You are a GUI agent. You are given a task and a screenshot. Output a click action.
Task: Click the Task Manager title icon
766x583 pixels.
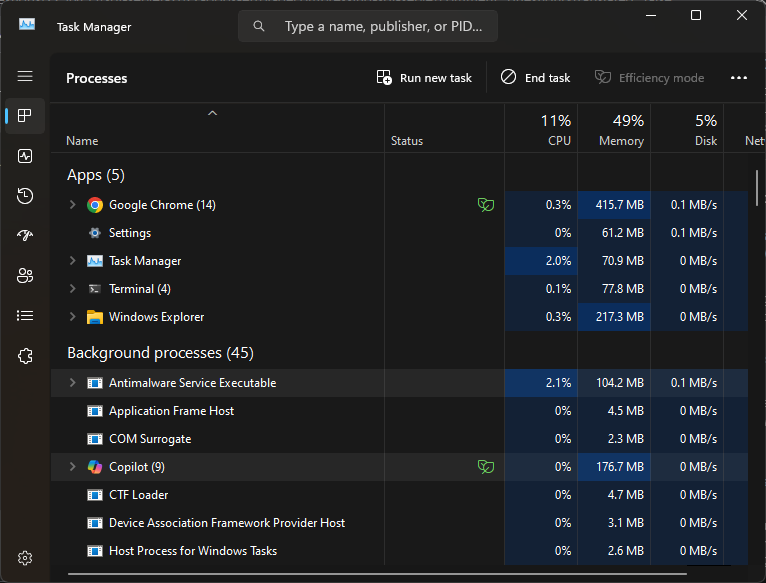point(27,24)
